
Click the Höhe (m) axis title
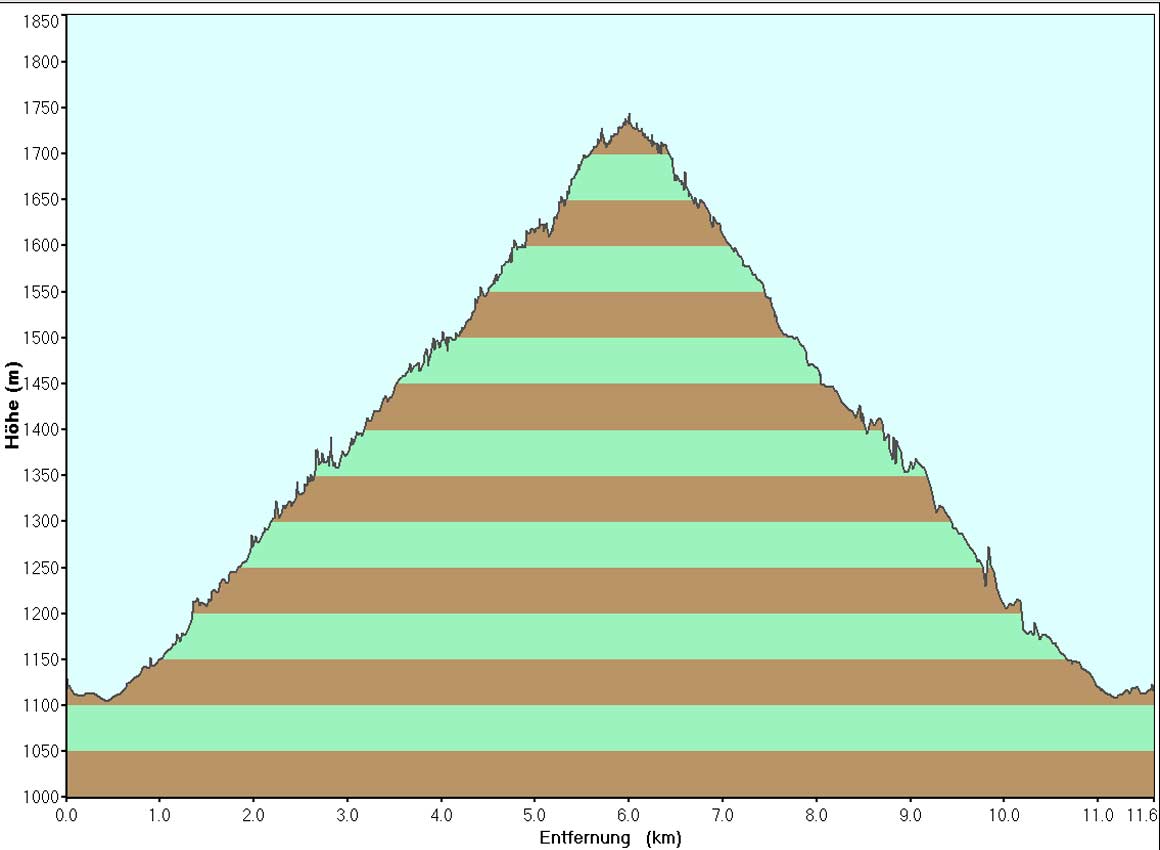tap(13, 405)
